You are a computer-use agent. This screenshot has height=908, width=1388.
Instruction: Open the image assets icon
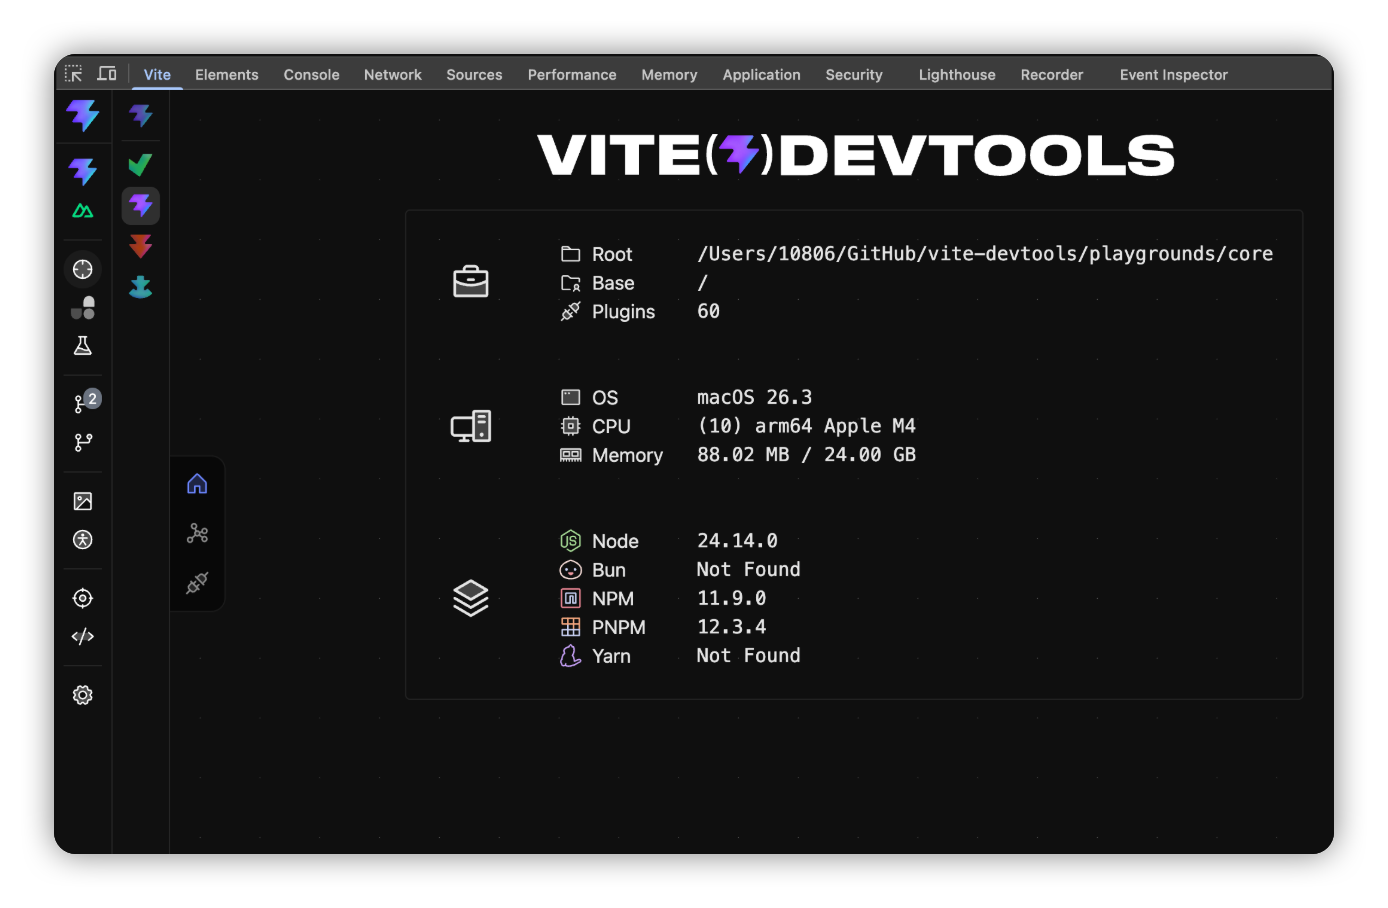click(x=83, y=501)
